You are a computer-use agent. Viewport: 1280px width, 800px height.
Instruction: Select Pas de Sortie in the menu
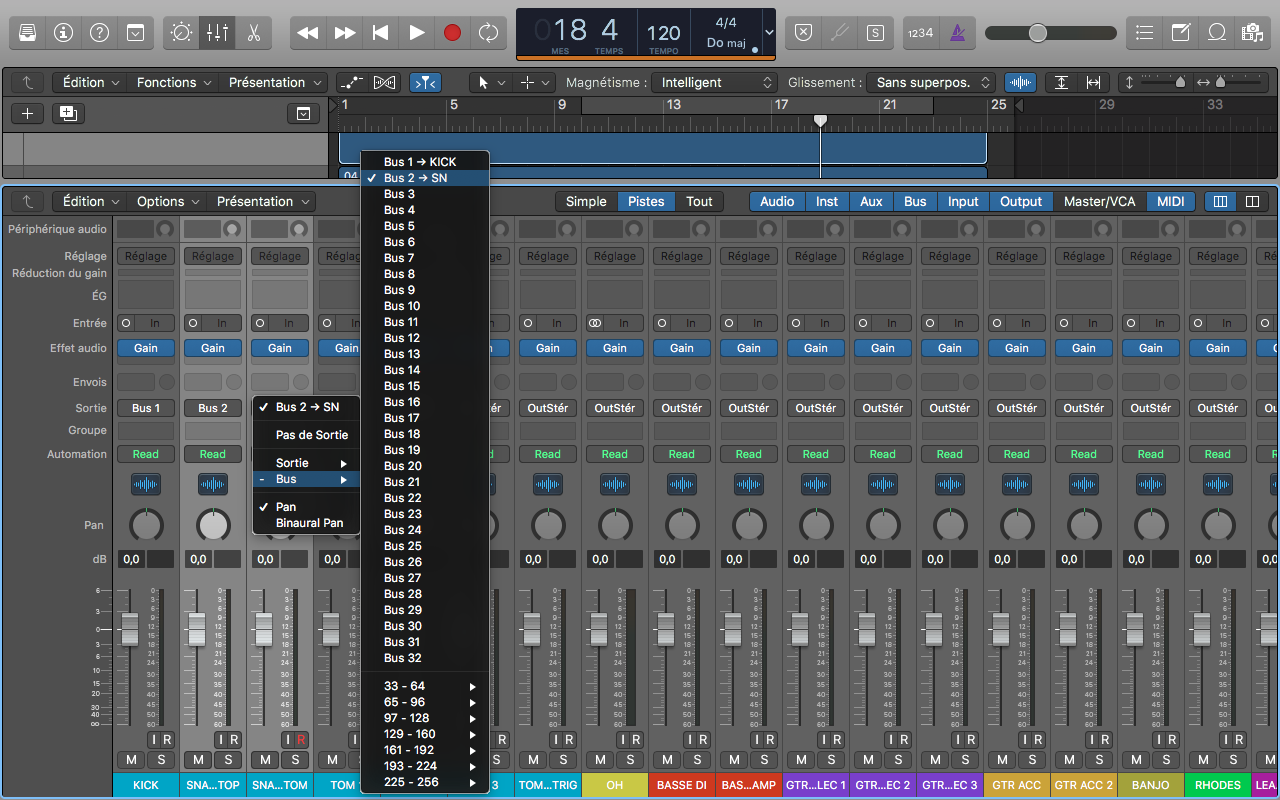pyautogui.click(x=306, y=435)
